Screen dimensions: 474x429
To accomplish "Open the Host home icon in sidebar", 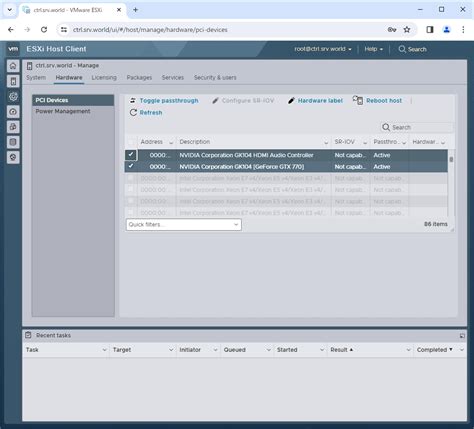I will [13, 66].
